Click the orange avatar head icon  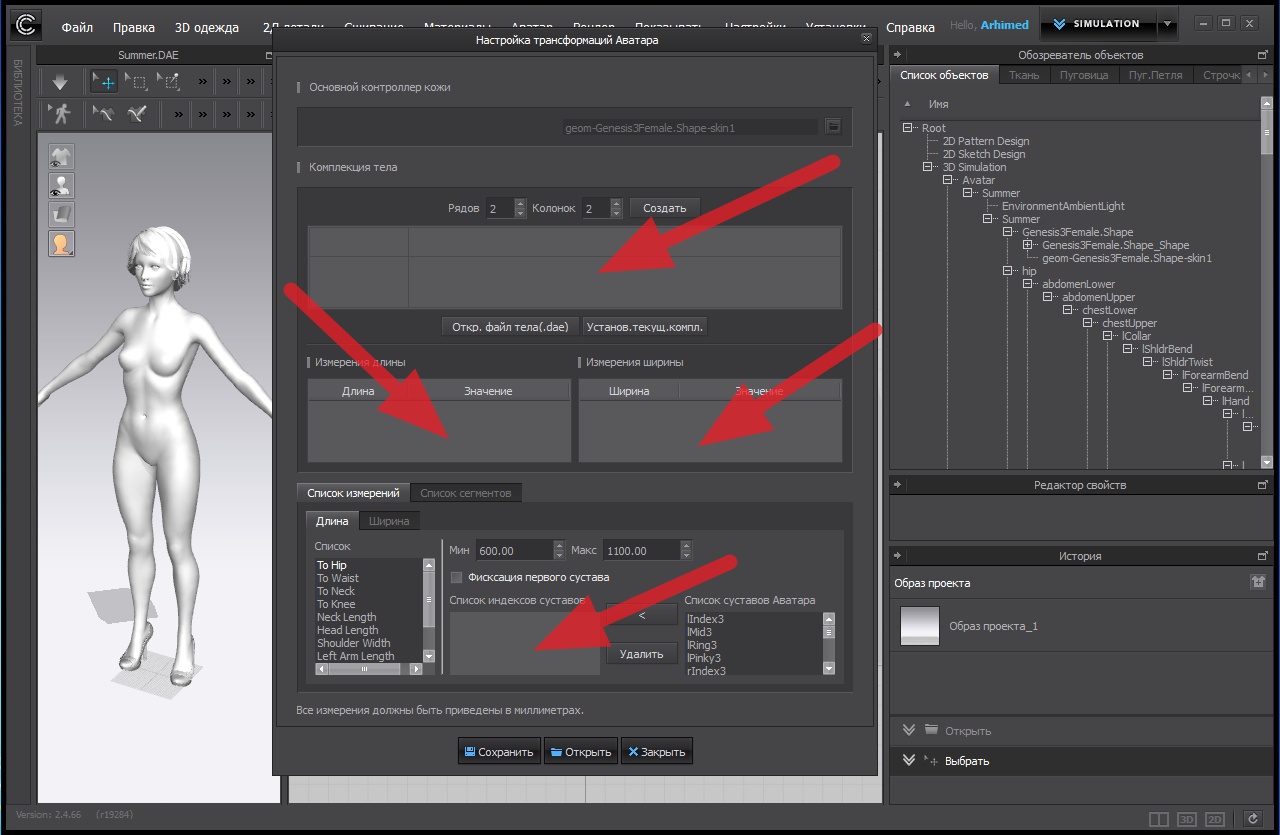tap(61, 243)
